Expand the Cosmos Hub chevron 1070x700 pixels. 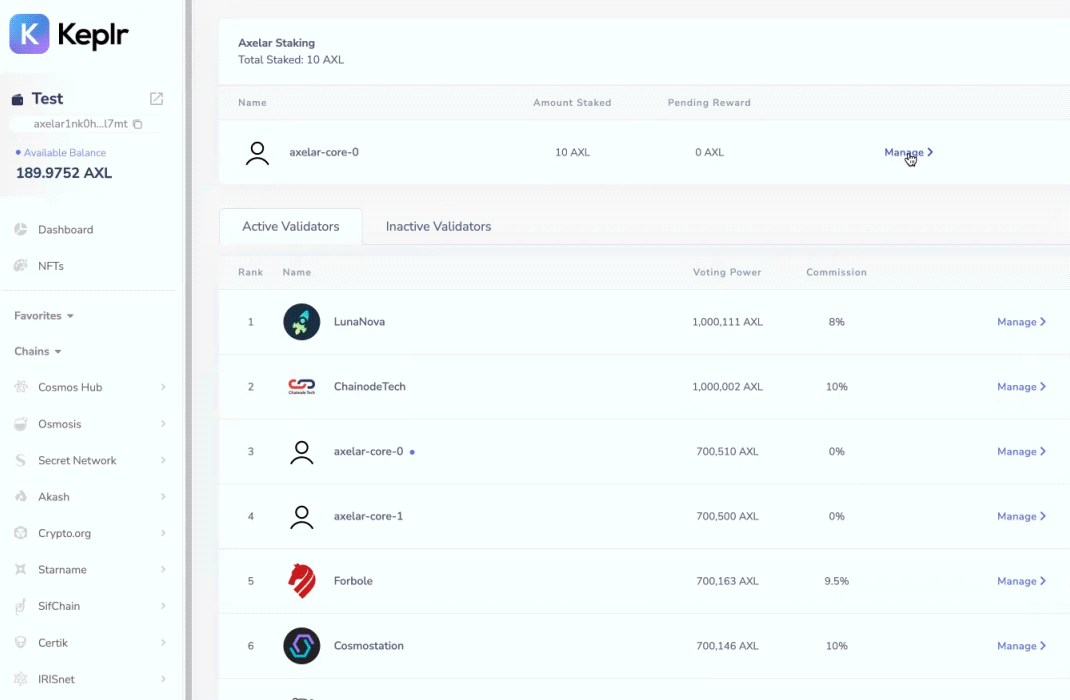(x=163, y=387)
